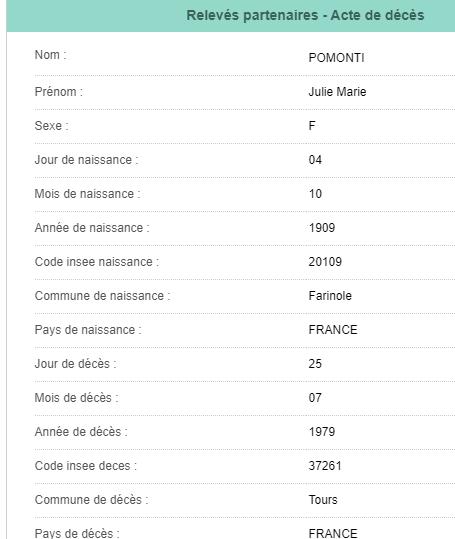
Task: Select the surname value POMONTI
Action: coord(336,58)
